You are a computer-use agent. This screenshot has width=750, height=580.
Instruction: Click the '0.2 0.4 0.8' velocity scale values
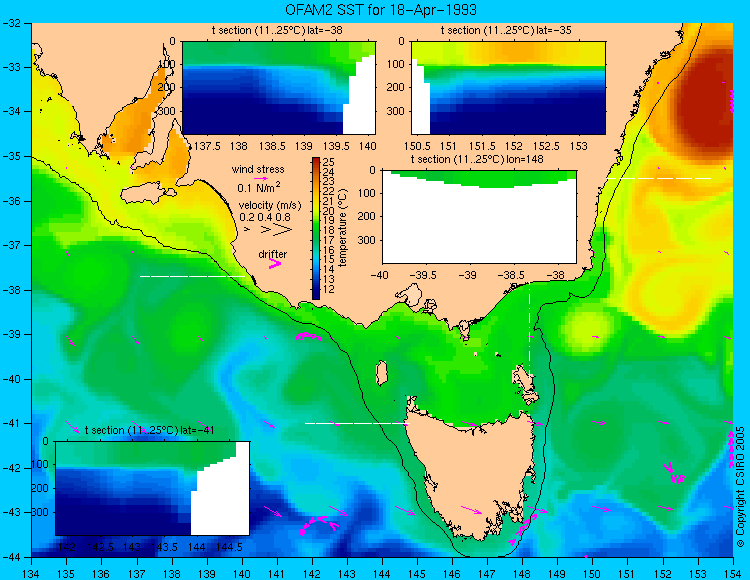pos(265,217)
